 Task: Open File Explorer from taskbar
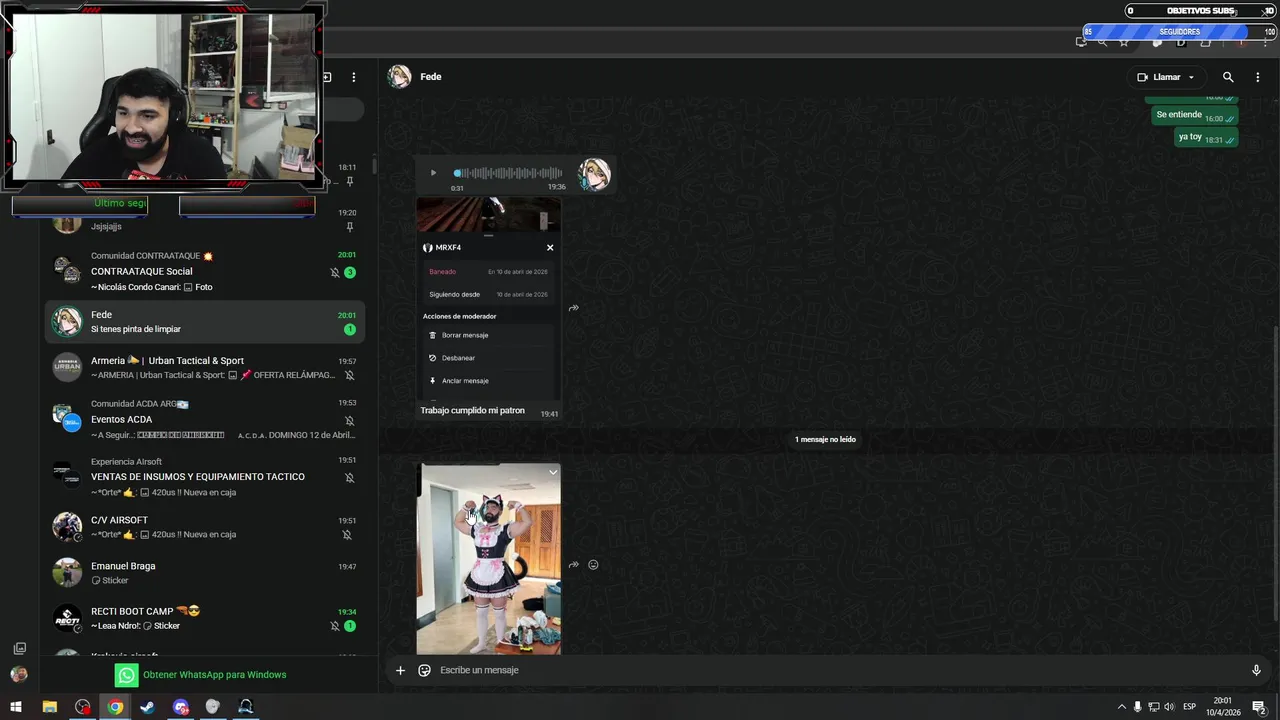[x=50, y=707]
